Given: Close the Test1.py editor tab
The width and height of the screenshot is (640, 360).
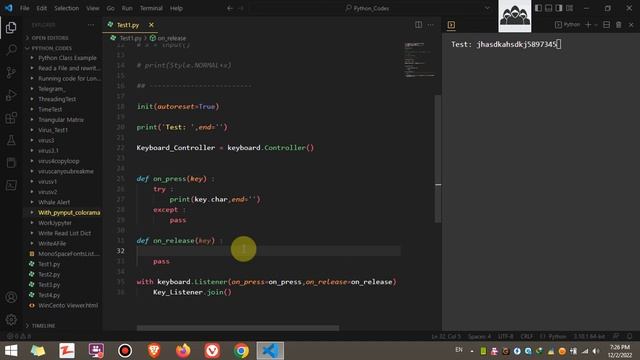Looking at the screenshot, I should [151, 25].
